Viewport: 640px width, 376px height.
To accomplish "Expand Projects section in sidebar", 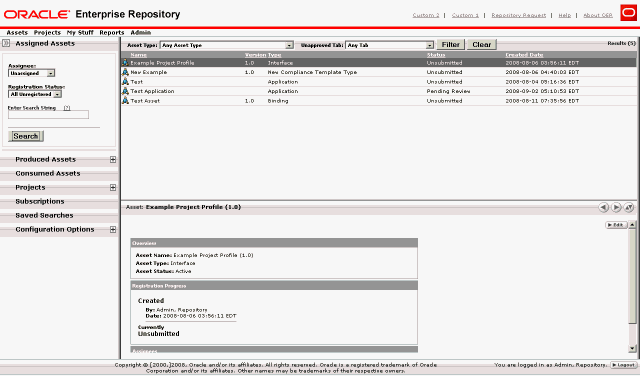I will click(113, 187).
